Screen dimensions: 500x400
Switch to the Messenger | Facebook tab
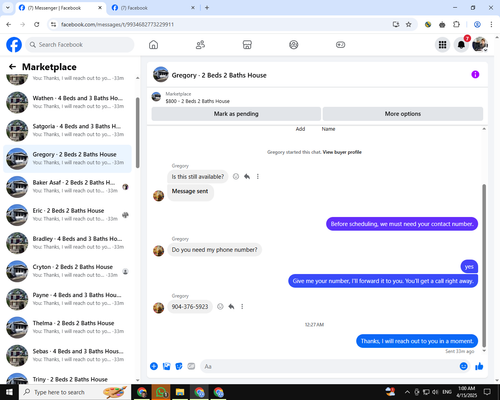(61, 8)
